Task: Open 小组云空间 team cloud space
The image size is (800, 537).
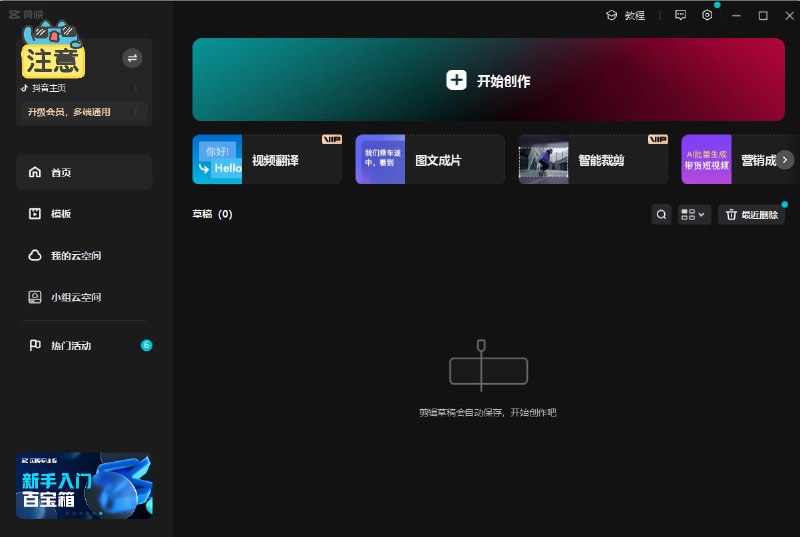Action: (84, 297)
